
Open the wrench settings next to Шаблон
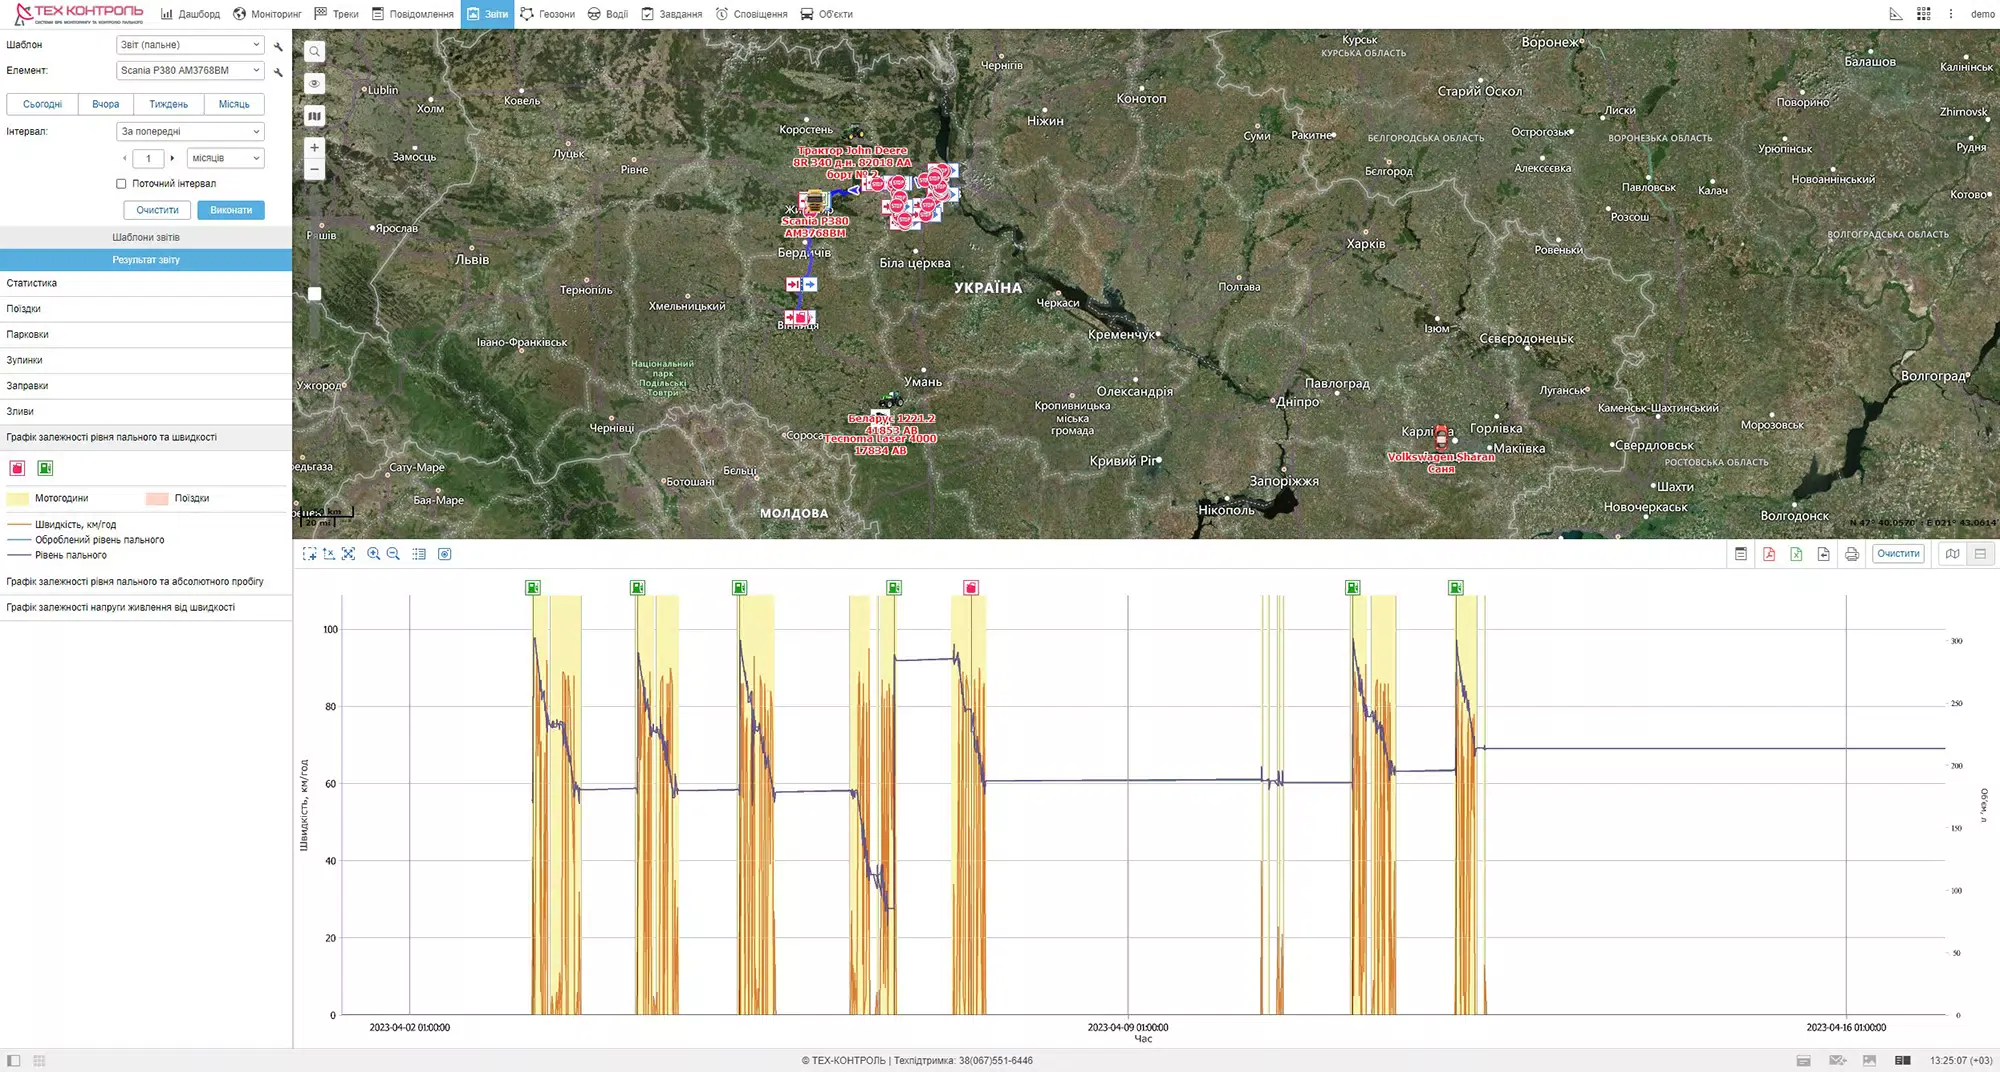pos(278,46)
